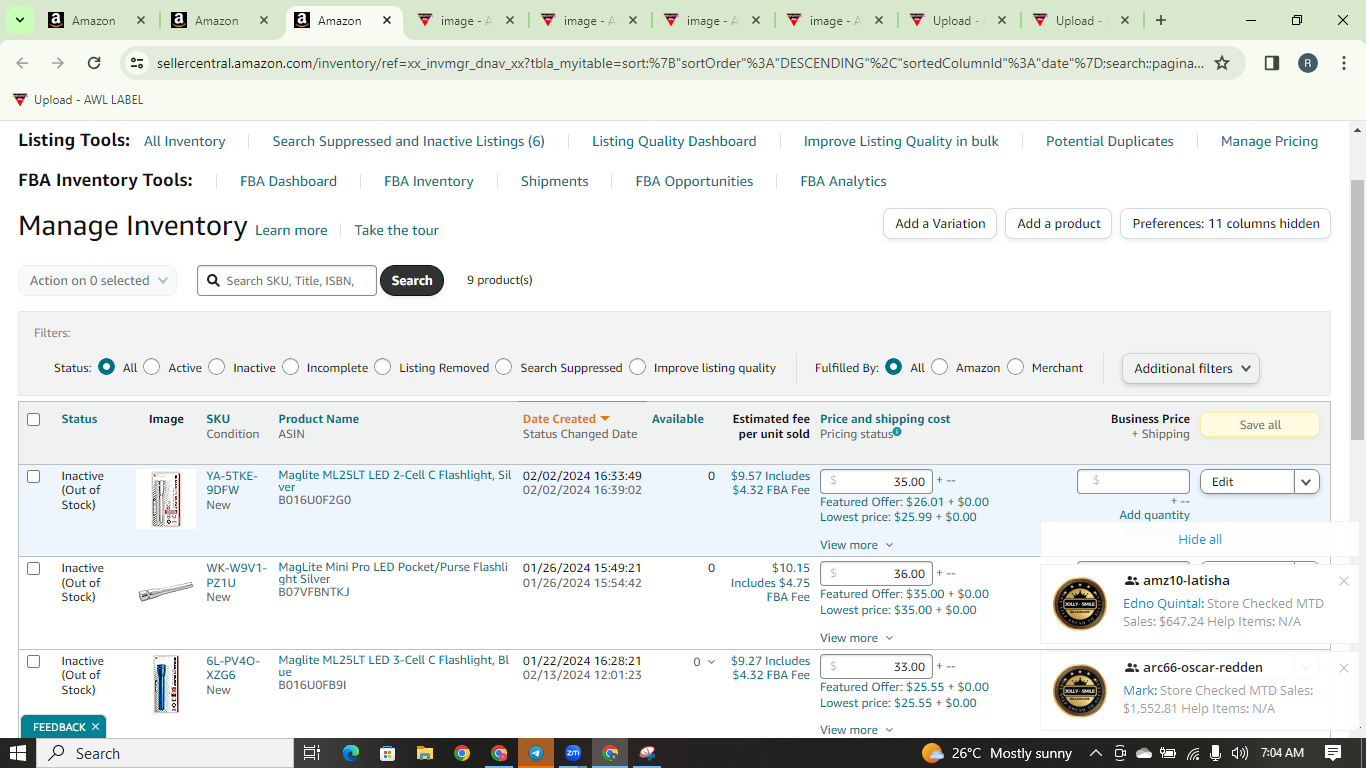Check the Maglite ML25LT 2-Cell Silver row
The image size is (1366, 768).
pos(33,476)
